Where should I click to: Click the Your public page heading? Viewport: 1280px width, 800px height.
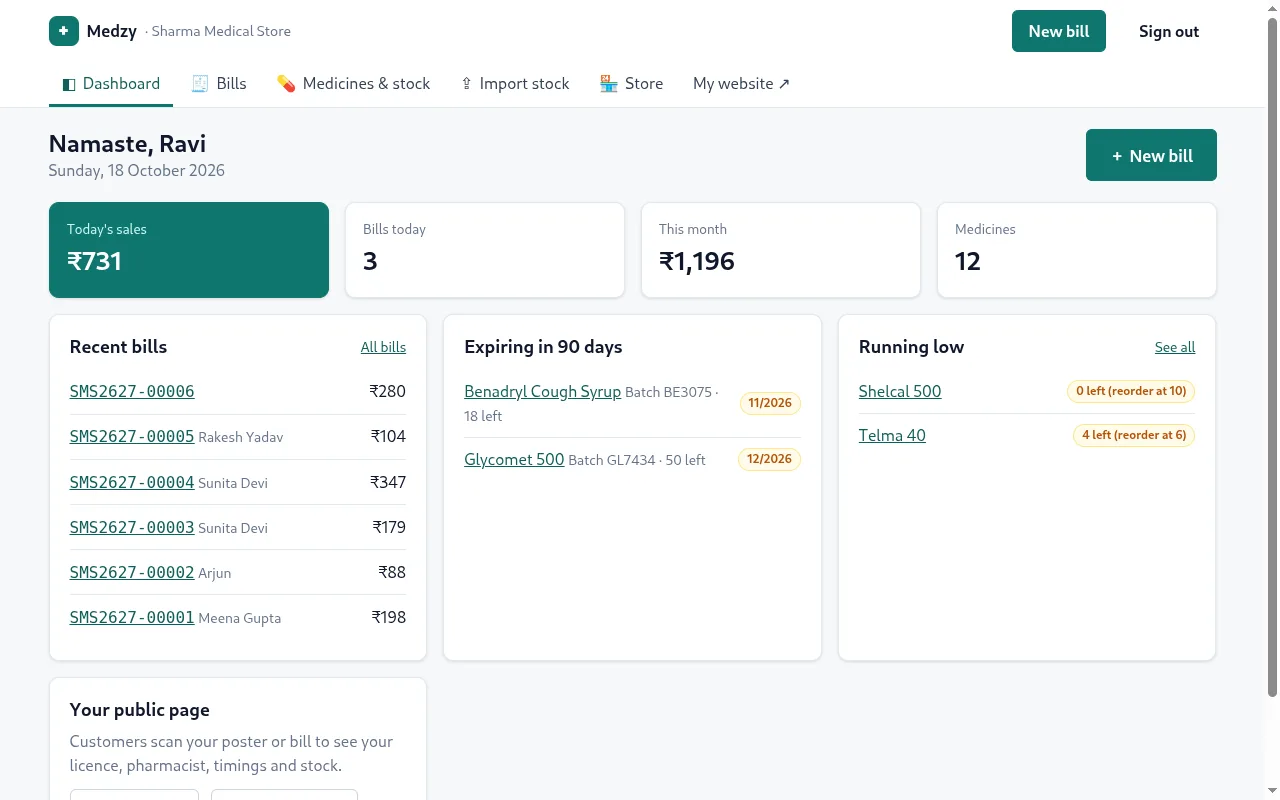point(140,709)
